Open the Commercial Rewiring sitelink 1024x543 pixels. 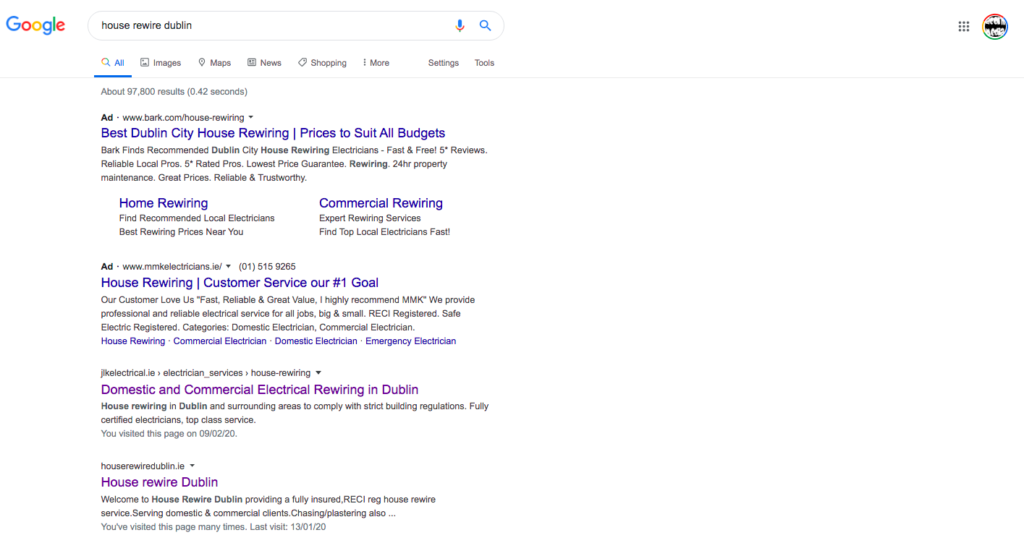381,203
